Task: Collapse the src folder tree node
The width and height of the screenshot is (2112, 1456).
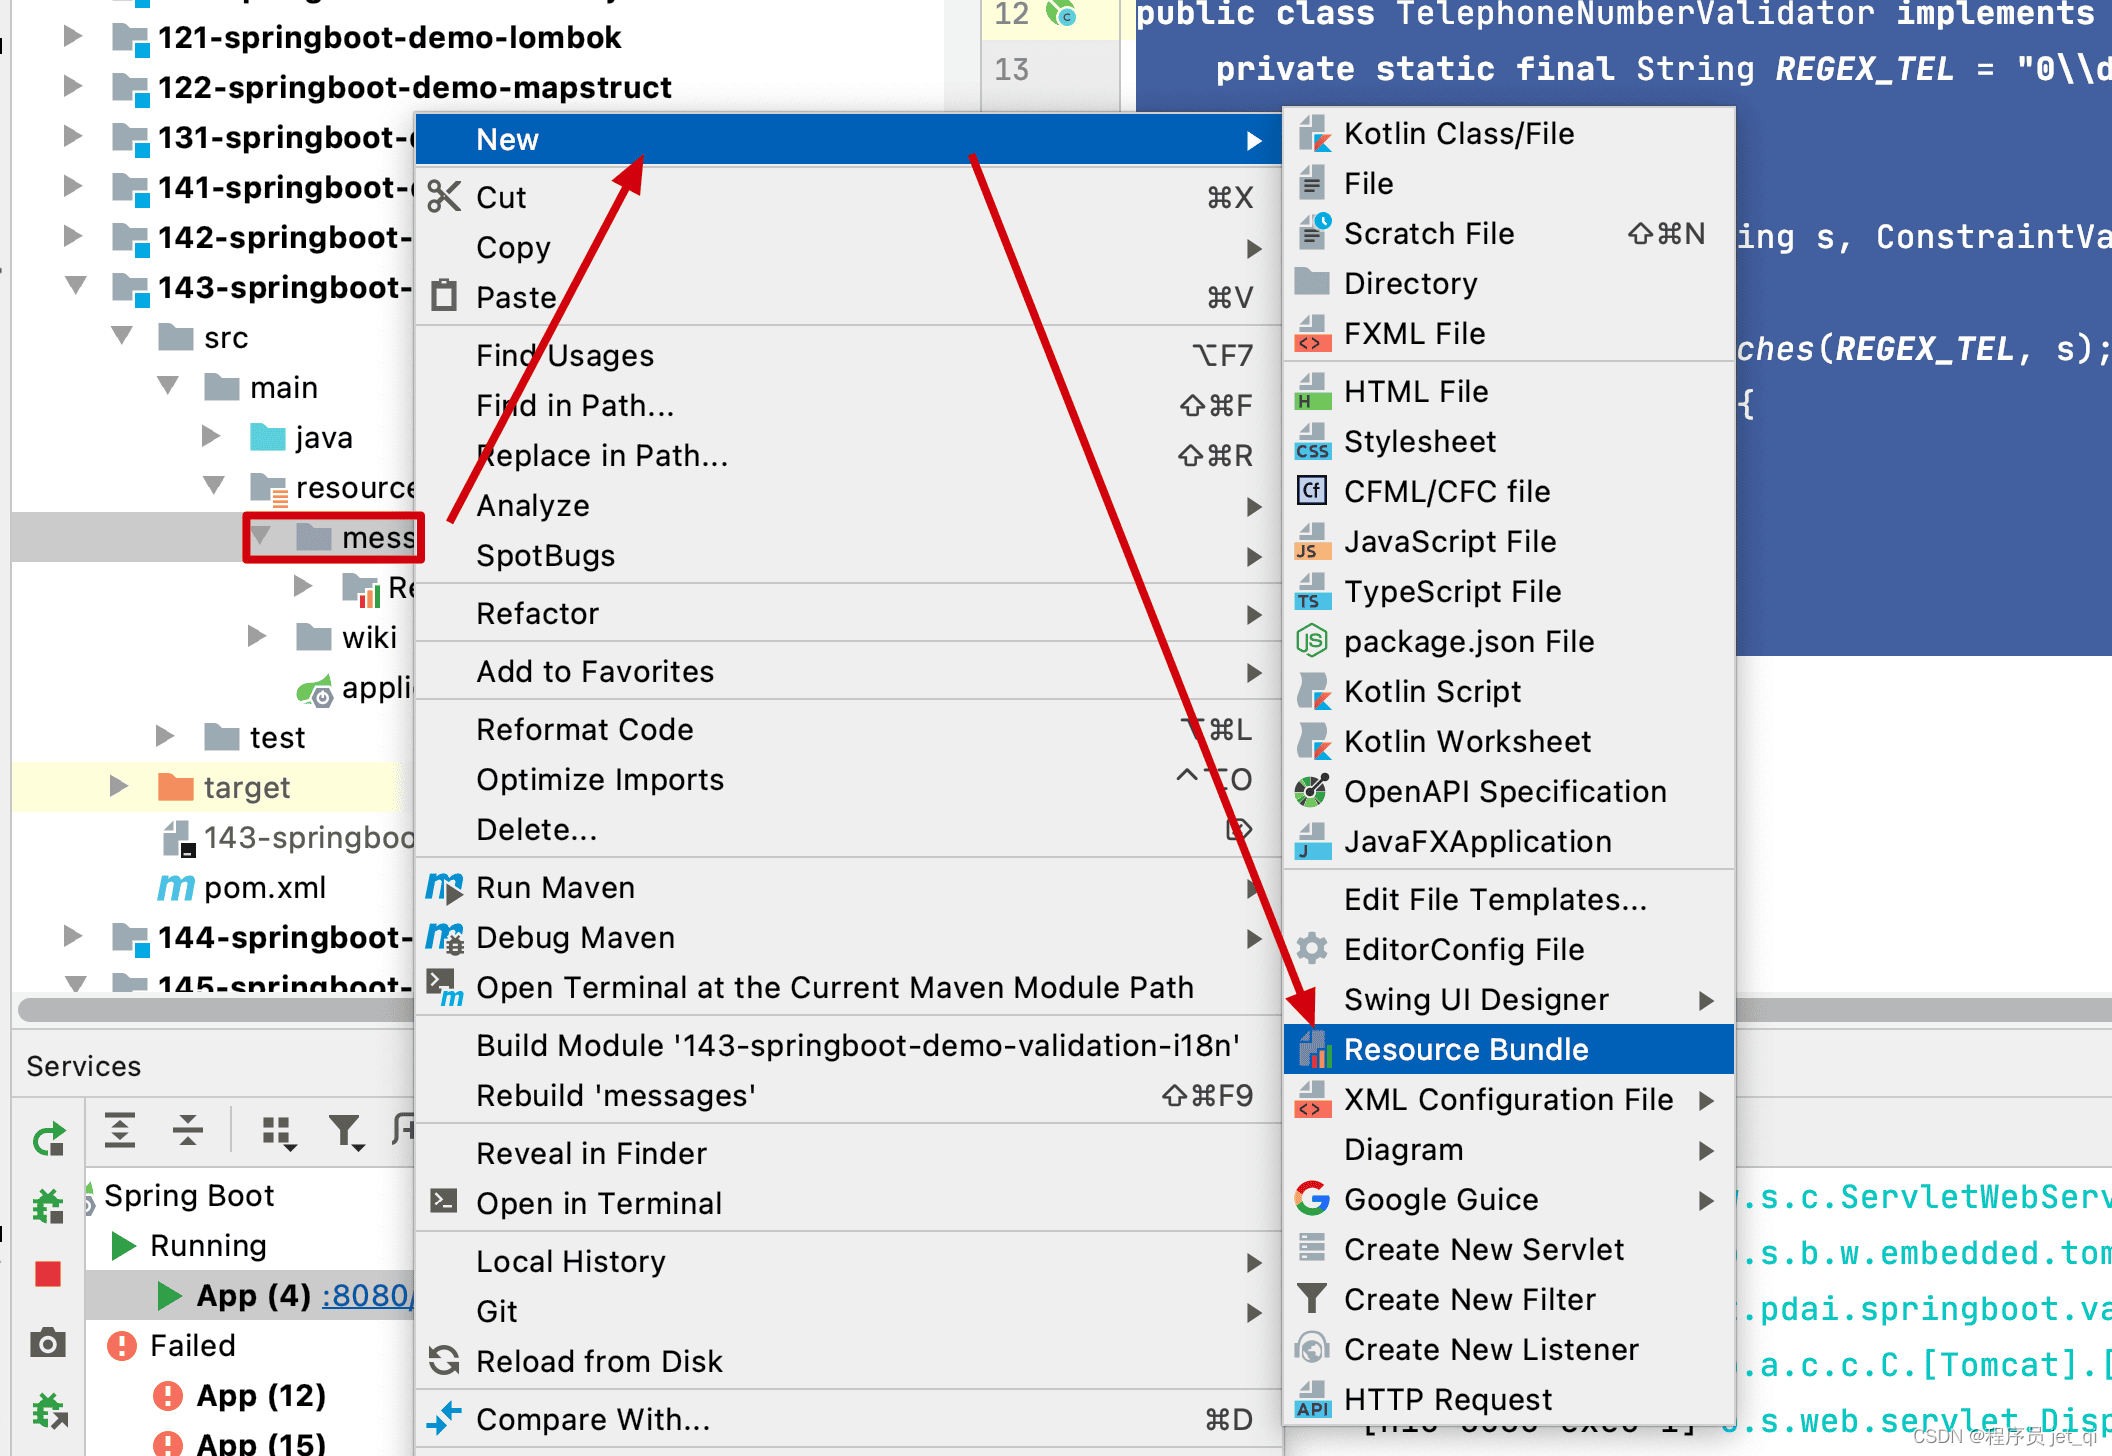Action: coord(122,336)
